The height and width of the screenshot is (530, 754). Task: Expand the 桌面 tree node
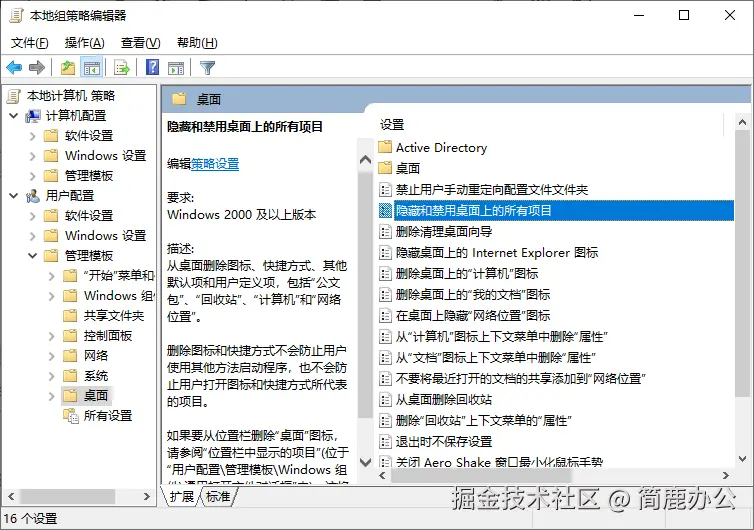pos(51,396)
